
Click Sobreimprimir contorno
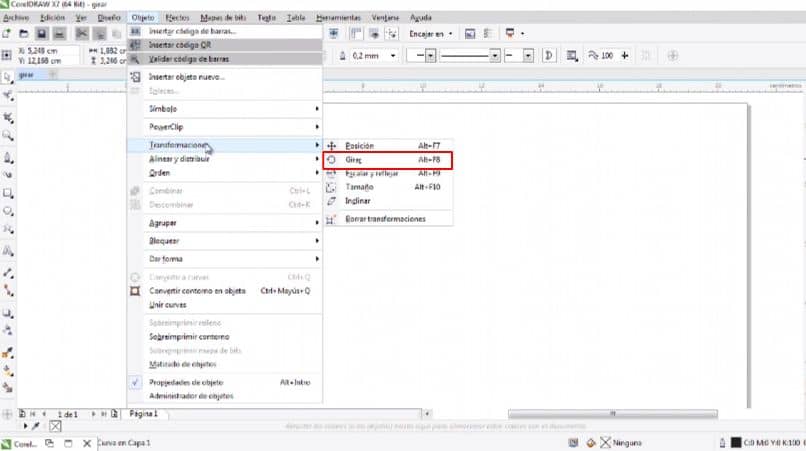click(x=225, y=337)
